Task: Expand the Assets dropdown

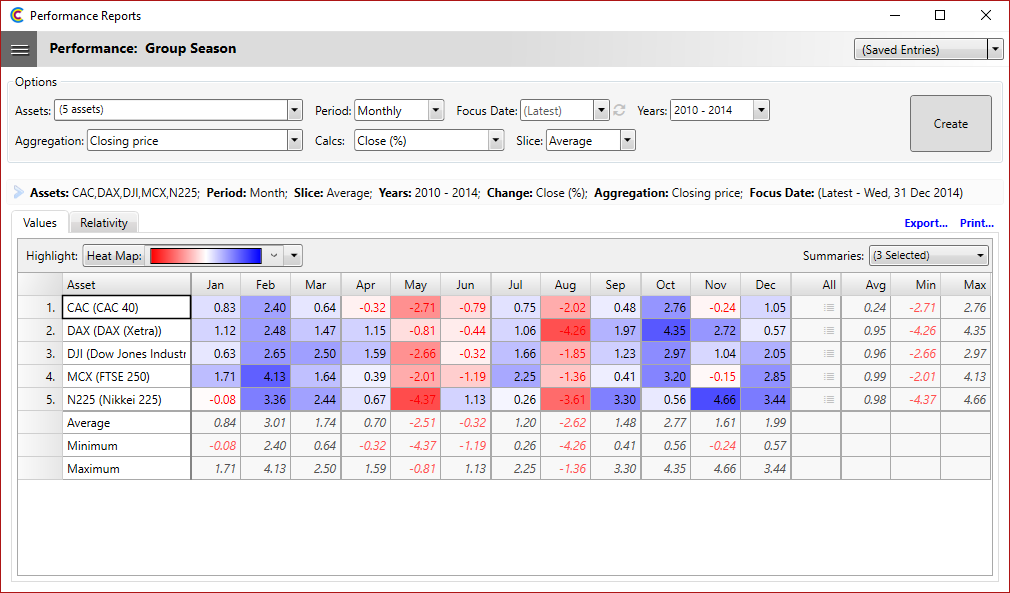Action: click(294, 111)
